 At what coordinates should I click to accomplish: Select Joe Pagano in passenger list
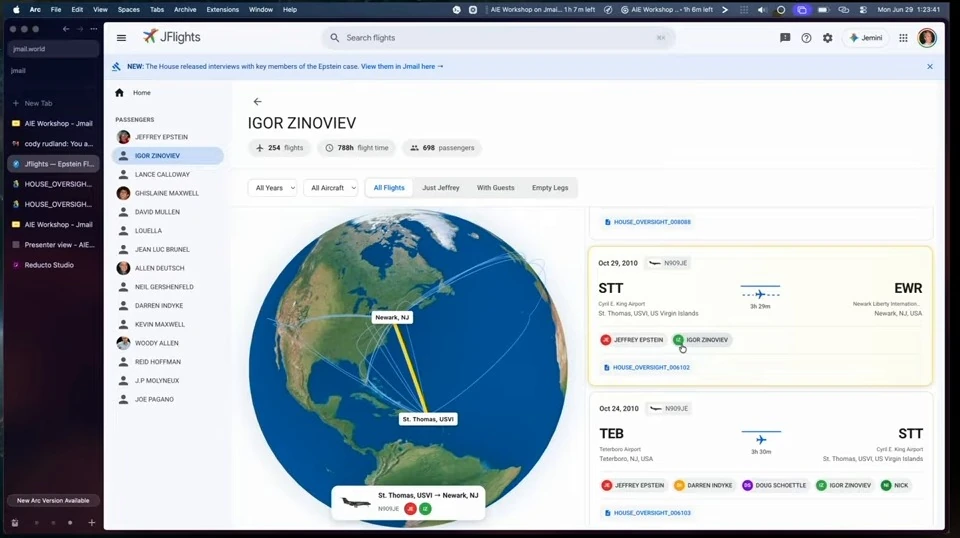coord(168,399)
